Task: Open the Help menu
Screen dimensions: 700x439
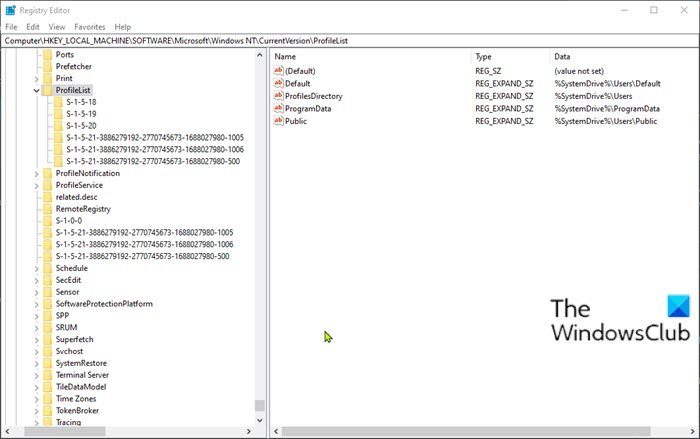Action: [122, 27]
